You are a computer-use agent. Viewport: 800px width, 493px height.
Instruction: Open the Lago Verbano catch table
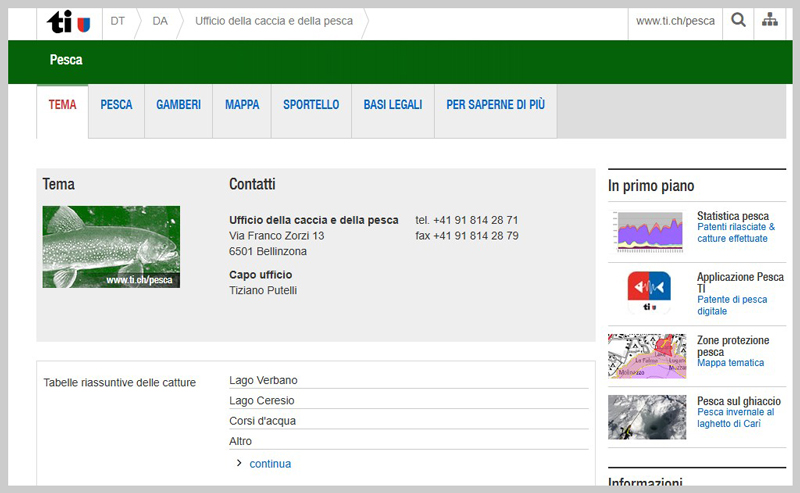pyautogui.click(x=263, y=380)
